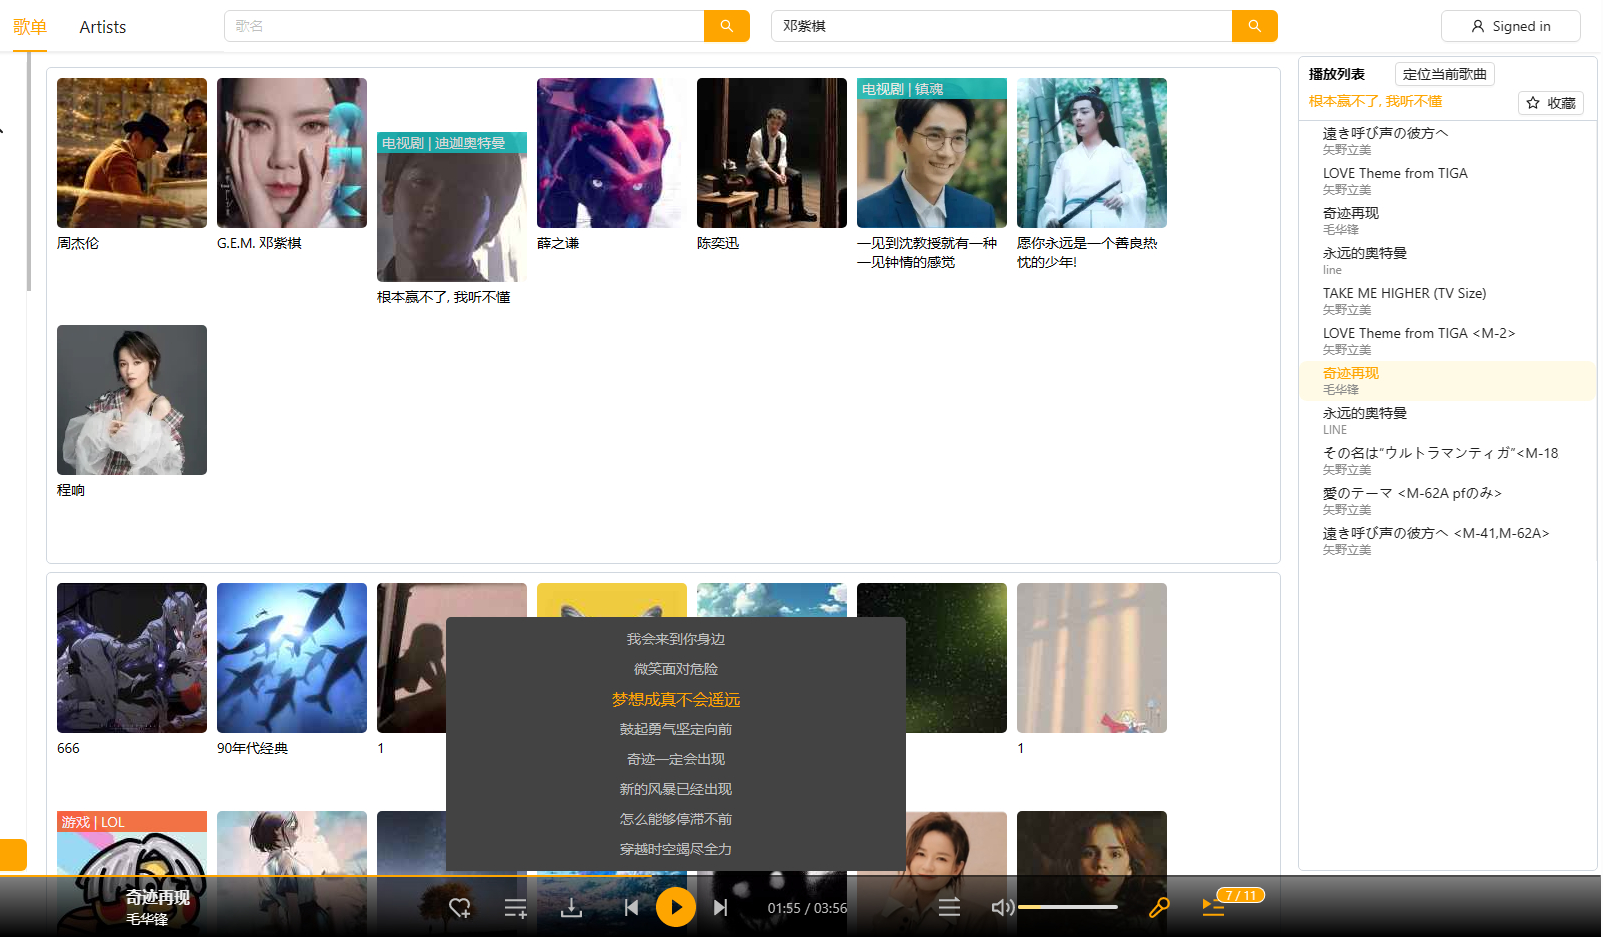Click the orange tab button at left edge
The height and width of the screenshot is (937, 1603).
[13, 855]
